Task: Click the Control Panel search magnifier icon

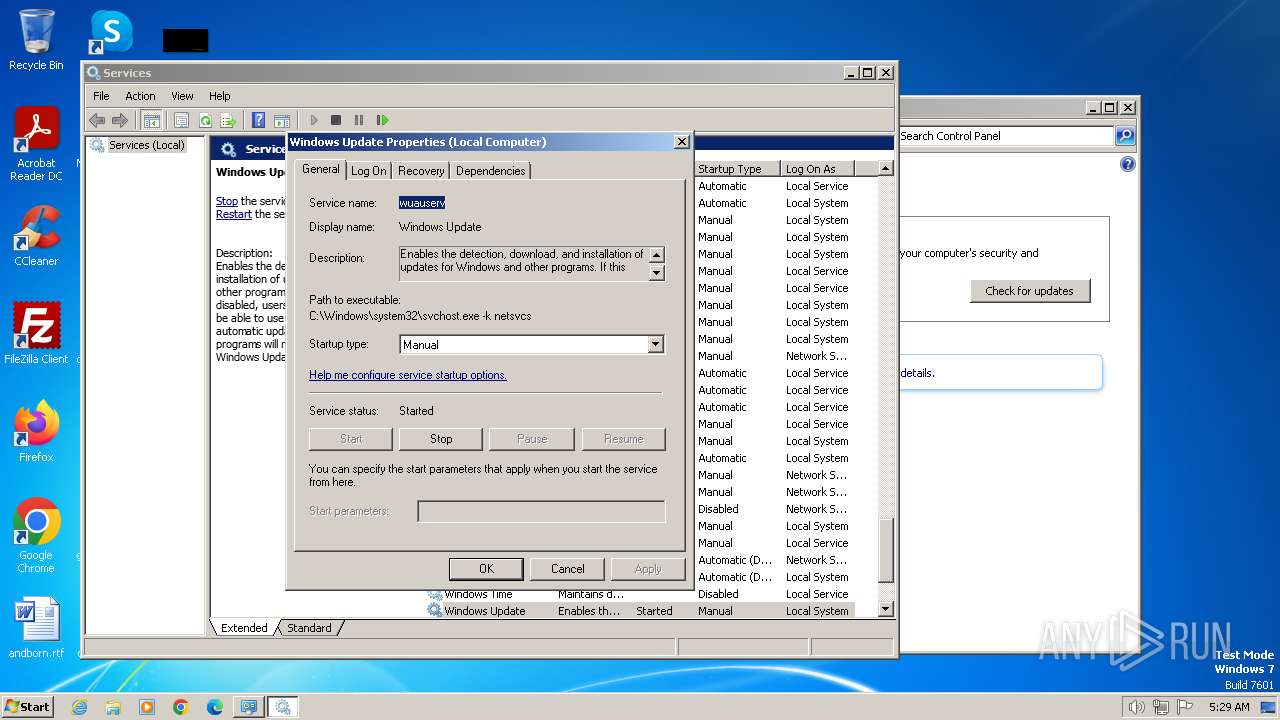Action: (x=1125, y=136)
